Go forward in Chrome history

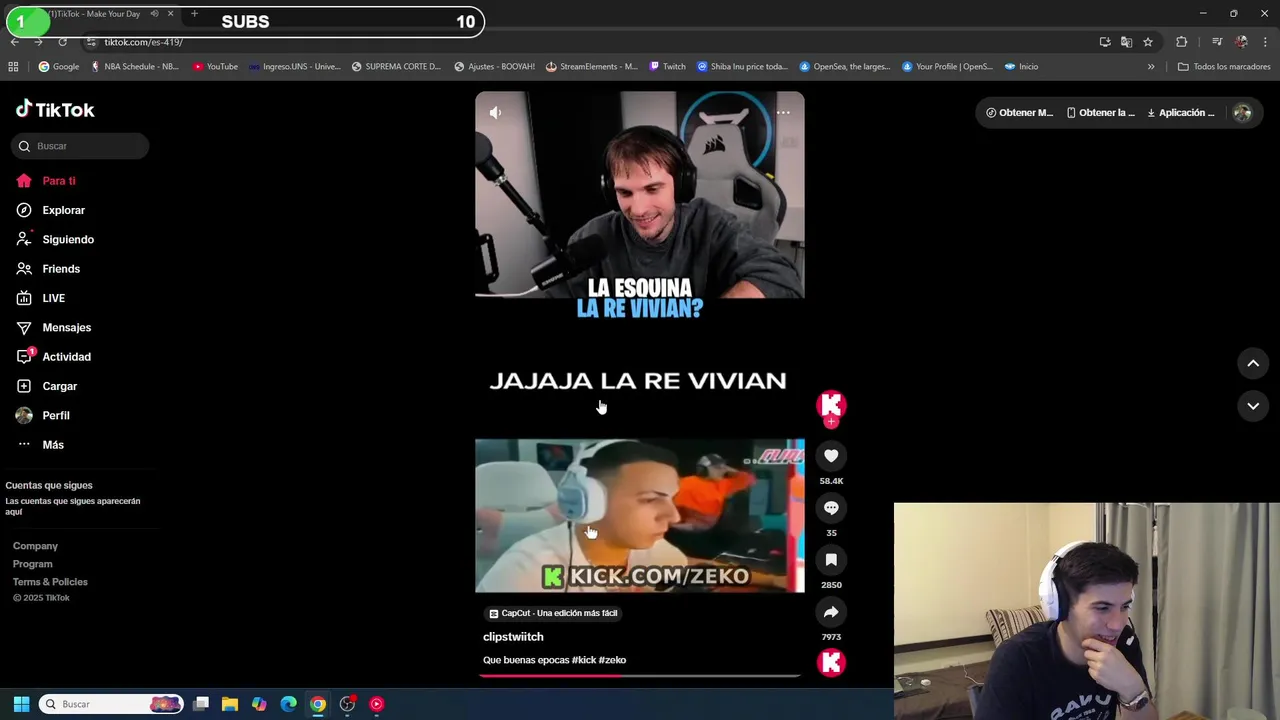[38, 42]
